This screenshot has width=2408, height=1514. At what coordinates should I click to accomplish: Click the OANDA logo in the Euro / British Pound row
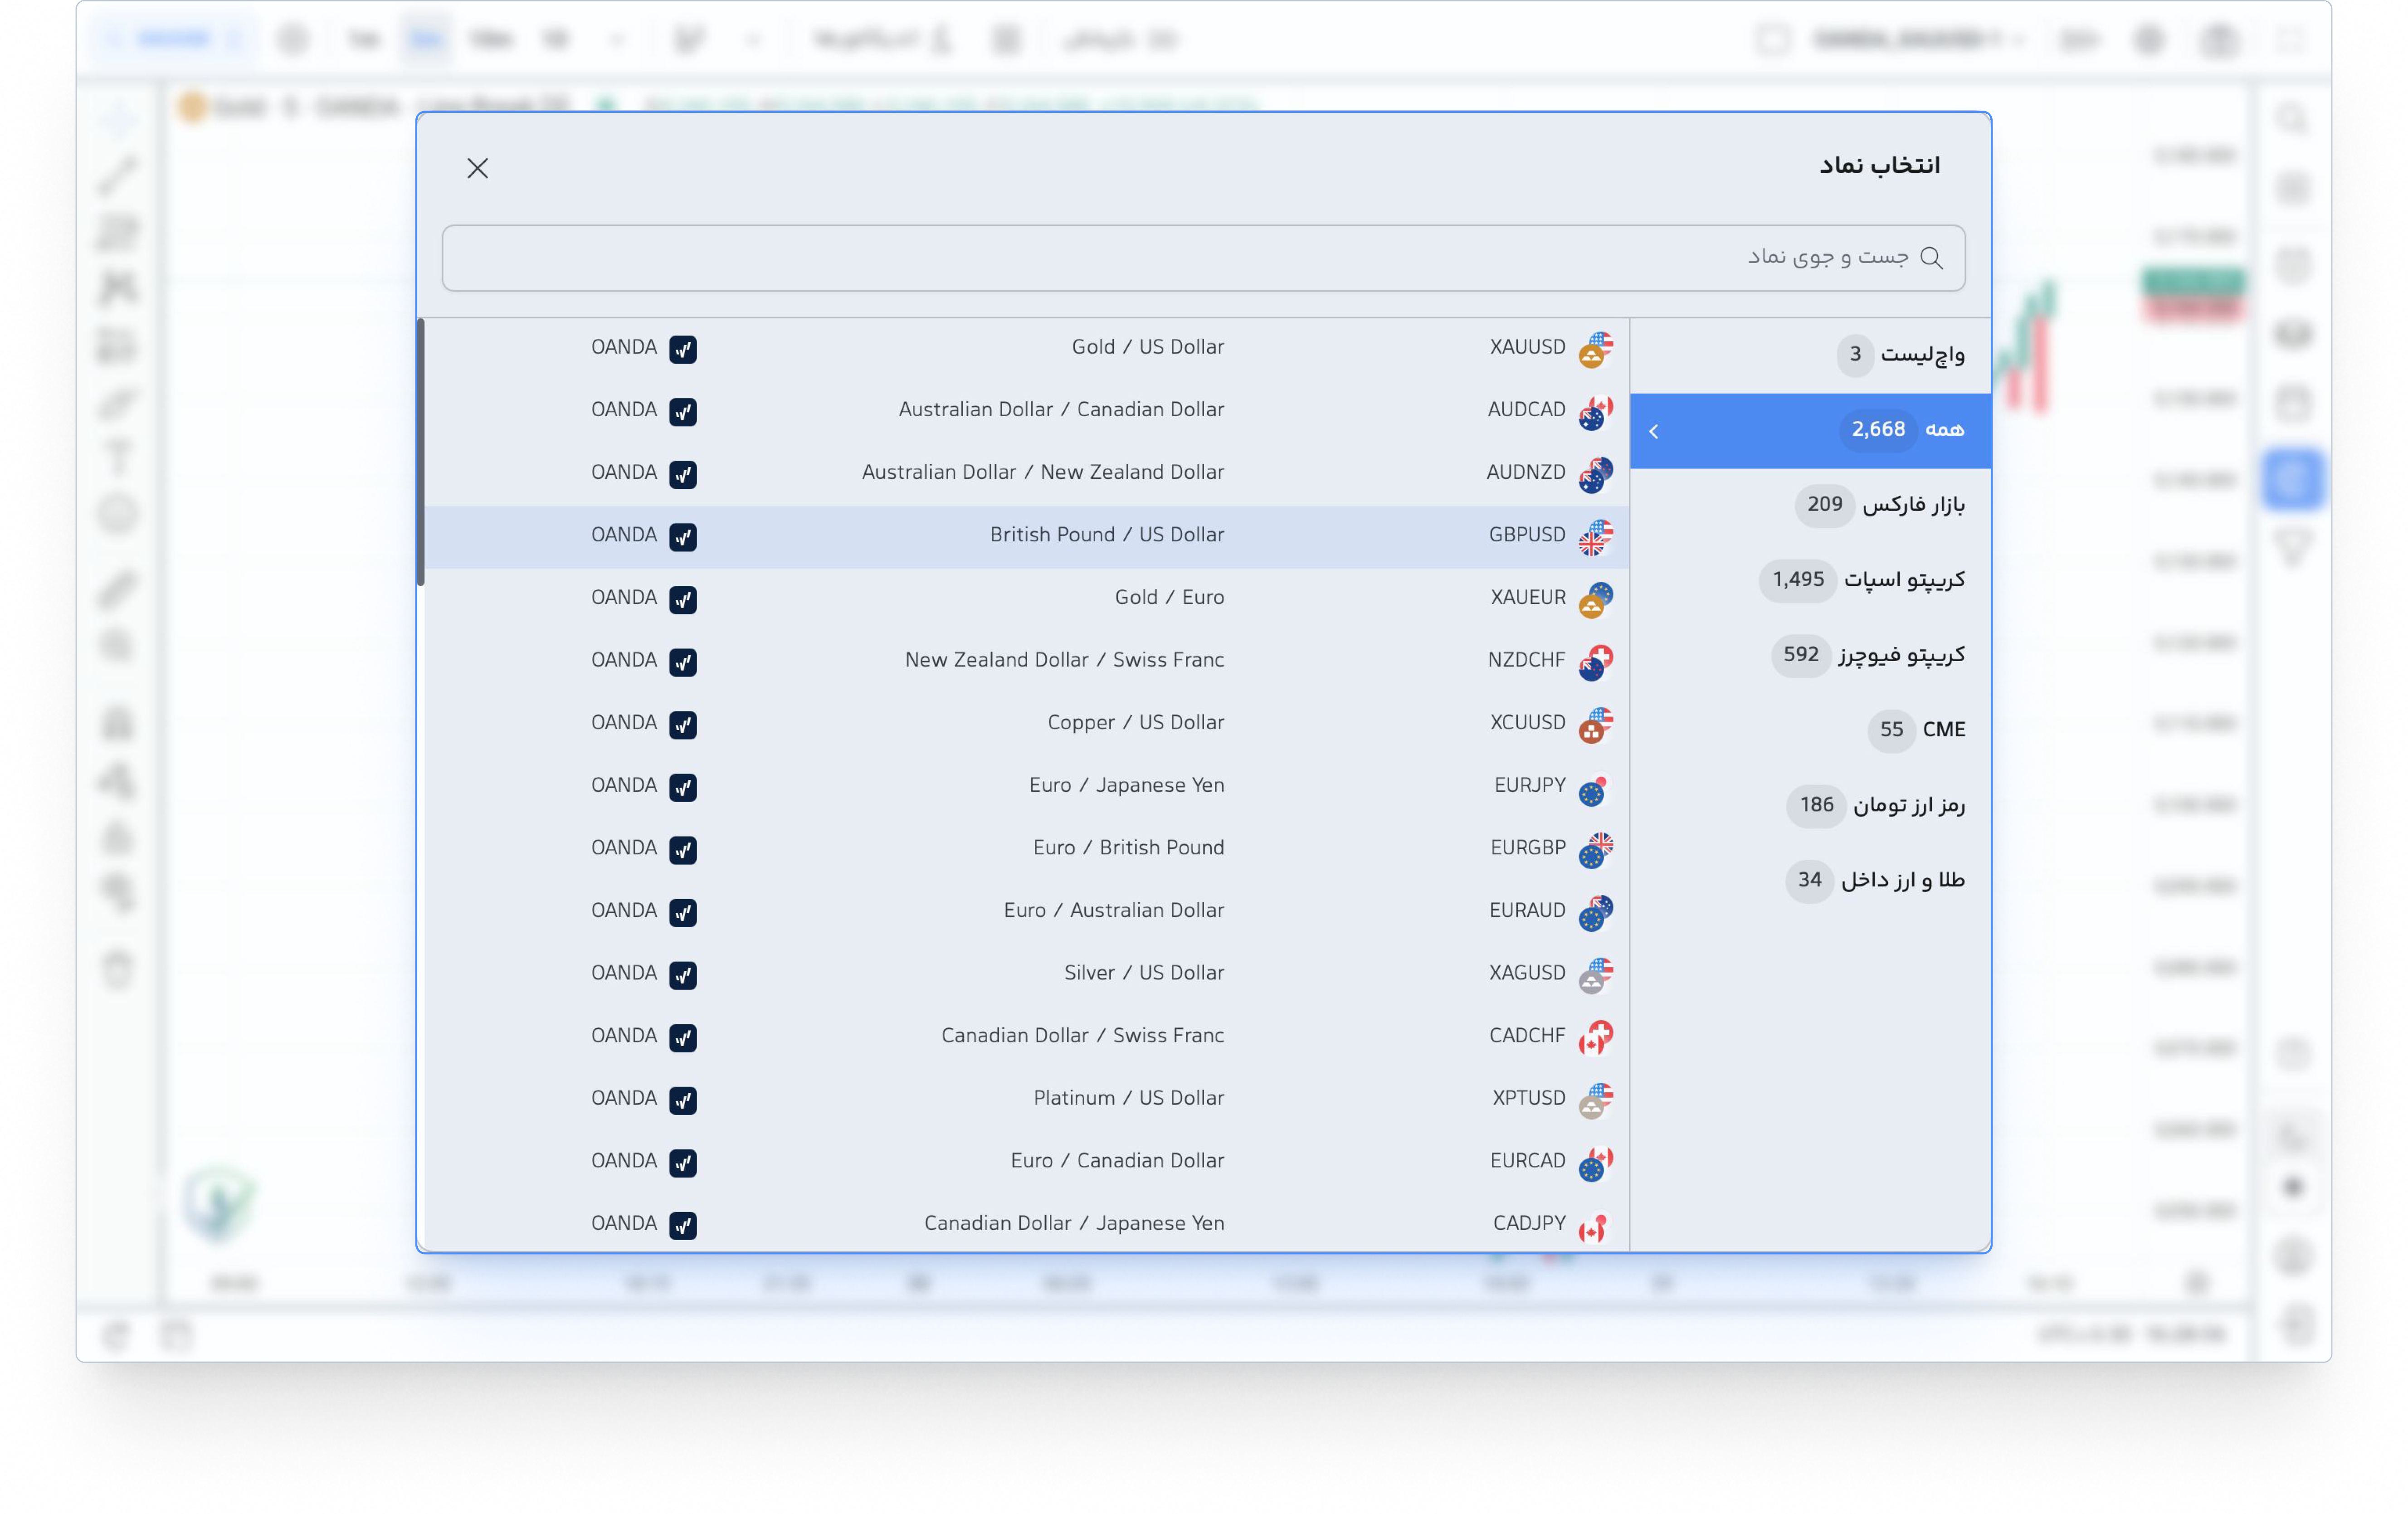[x=683, y=850]
